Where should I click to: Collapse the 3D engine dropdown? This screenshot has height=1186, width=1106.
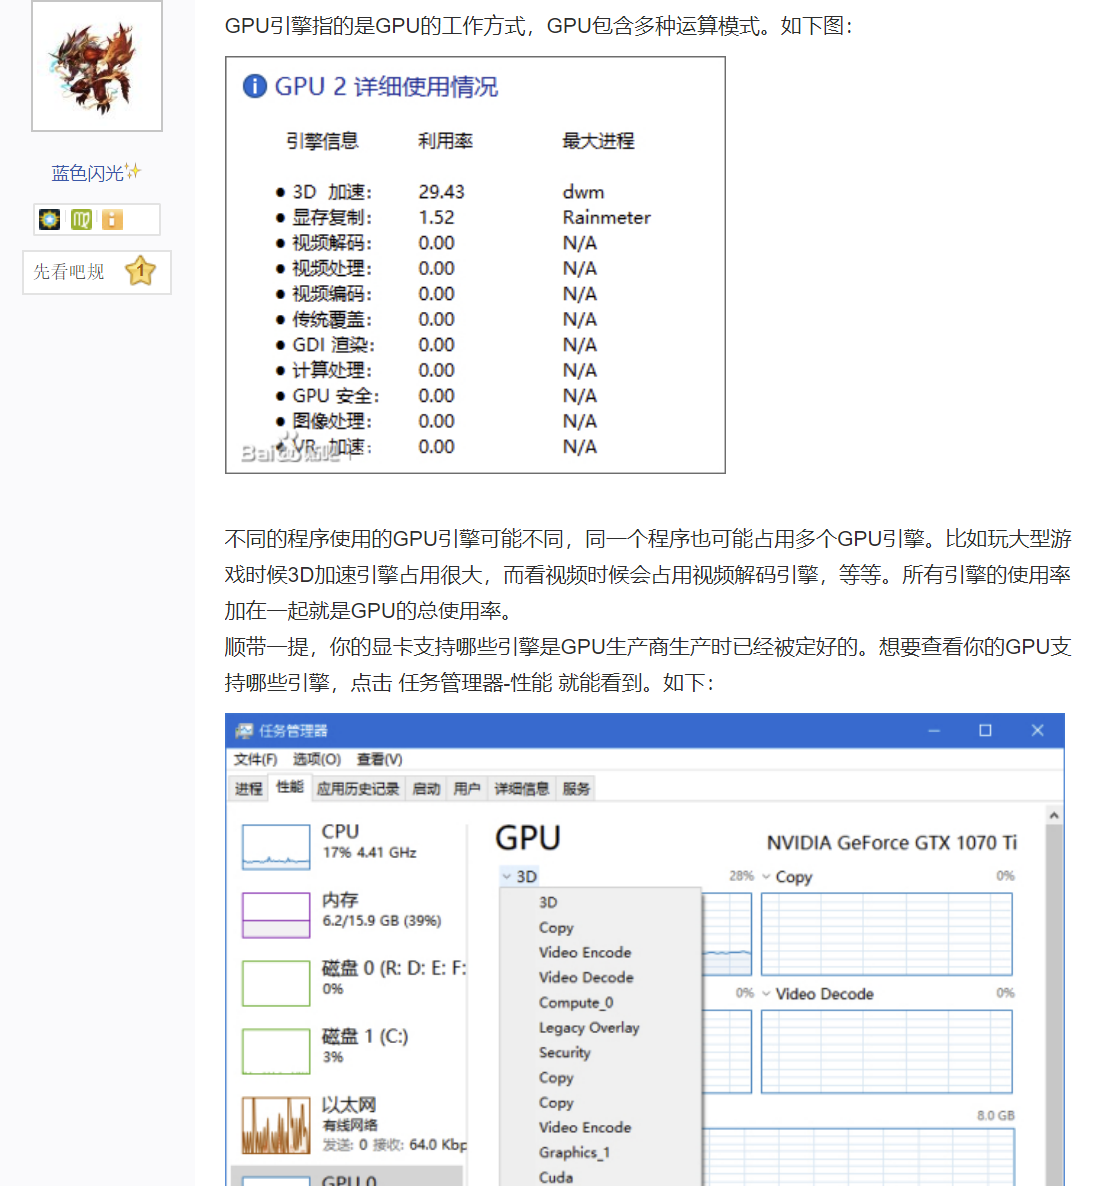tap(520, 877)
